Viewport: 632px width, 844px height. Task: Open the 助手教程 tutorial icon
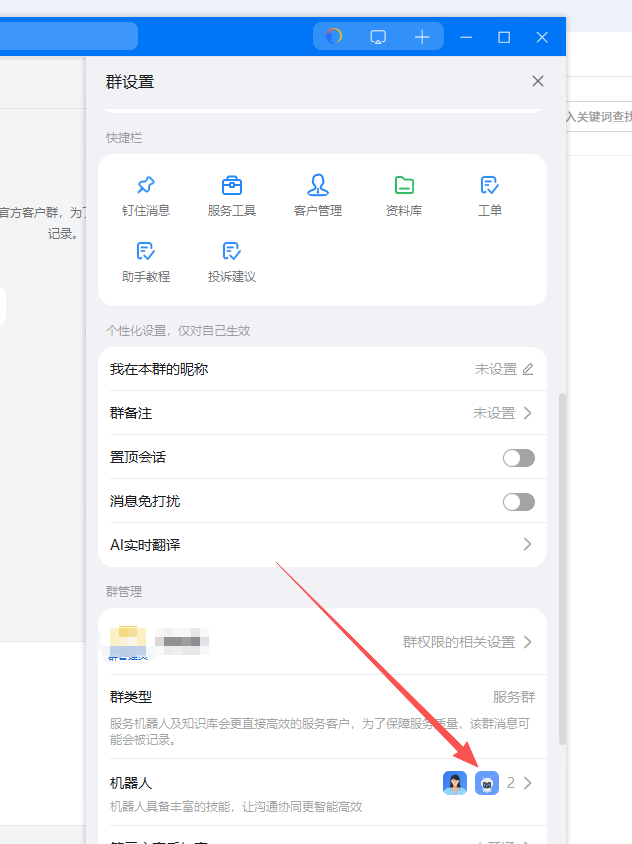(146, 251)
